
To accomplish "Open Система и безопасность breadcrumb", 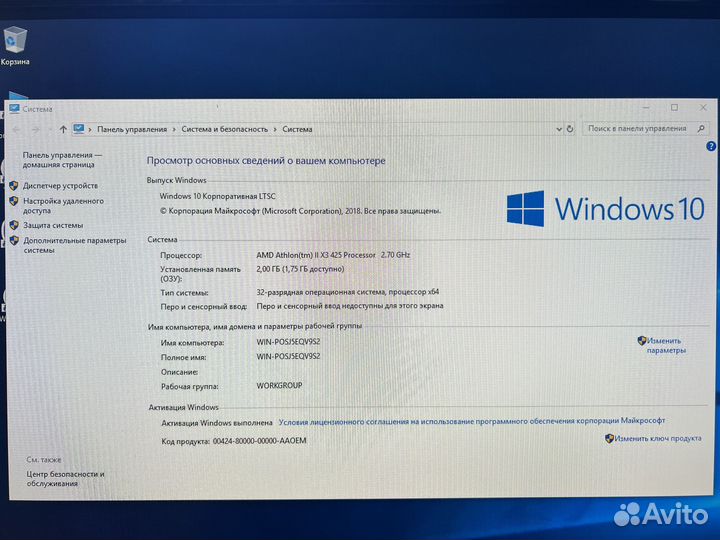I will click(225, 129).
